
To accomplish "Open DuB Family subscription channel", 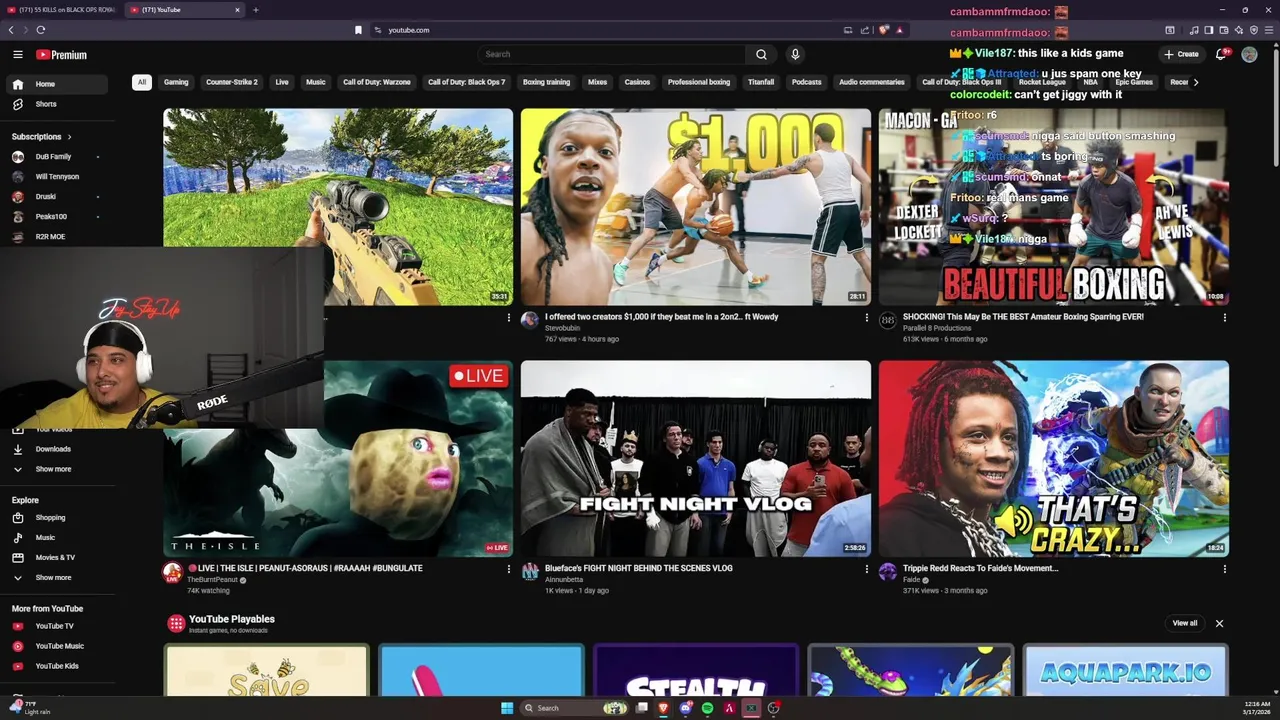I will coord(58,157).
